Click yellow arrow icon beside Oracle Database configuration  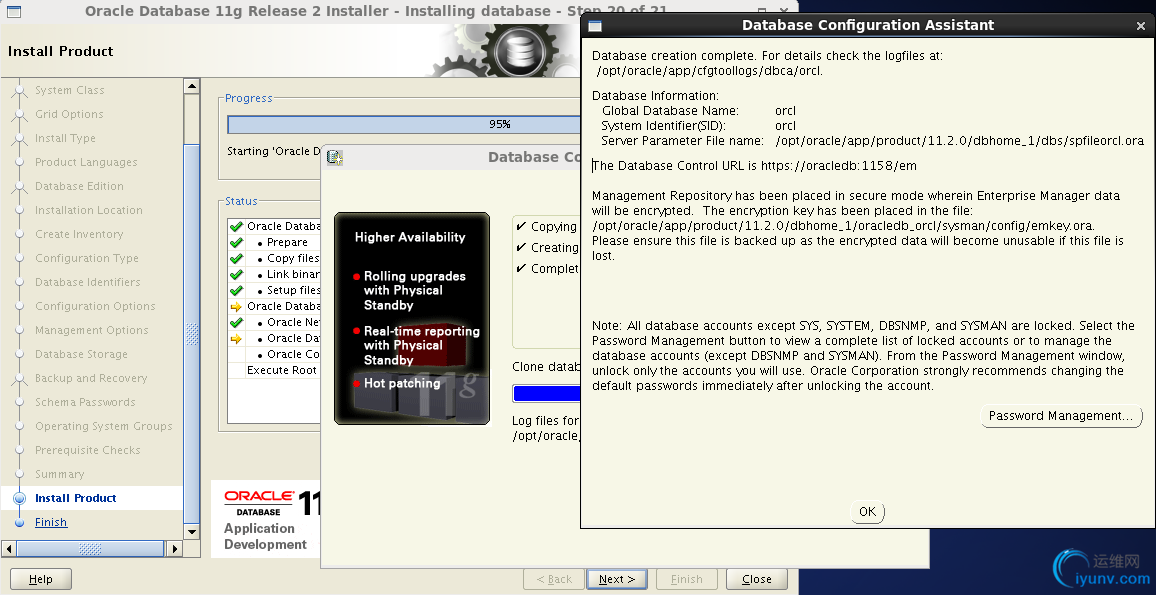[x=236, y=307]
